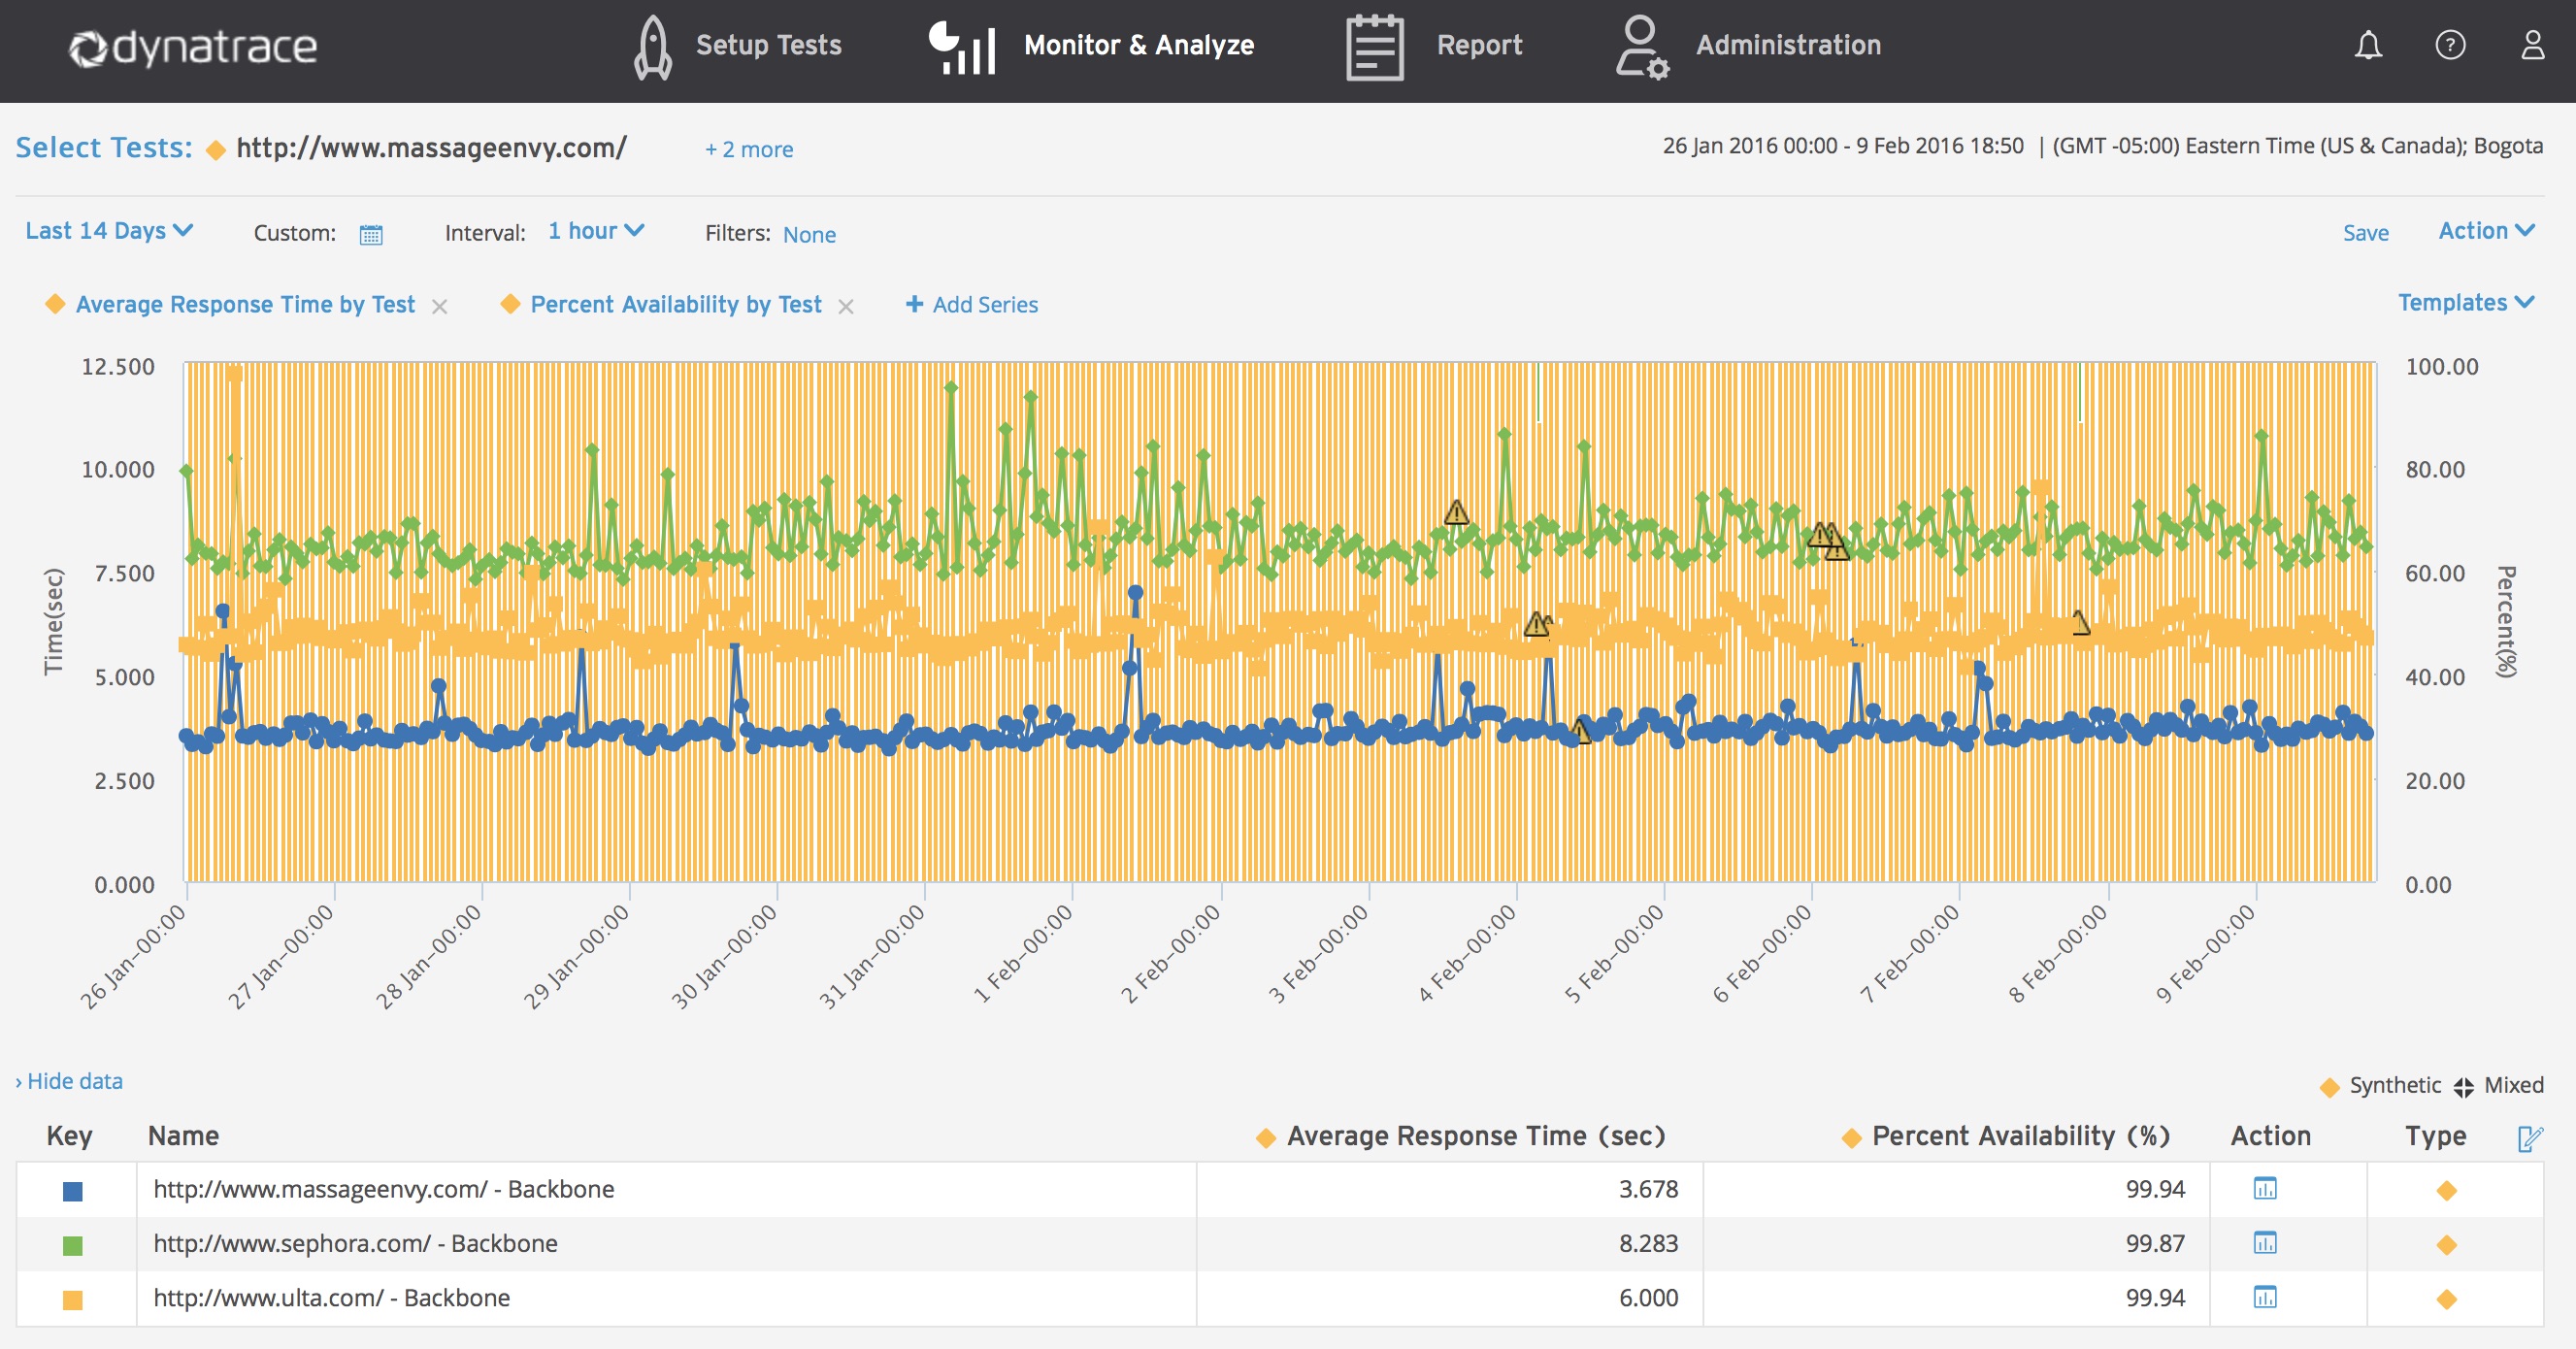Expand the 1 hour interval dropdown

tap(596, 231)
